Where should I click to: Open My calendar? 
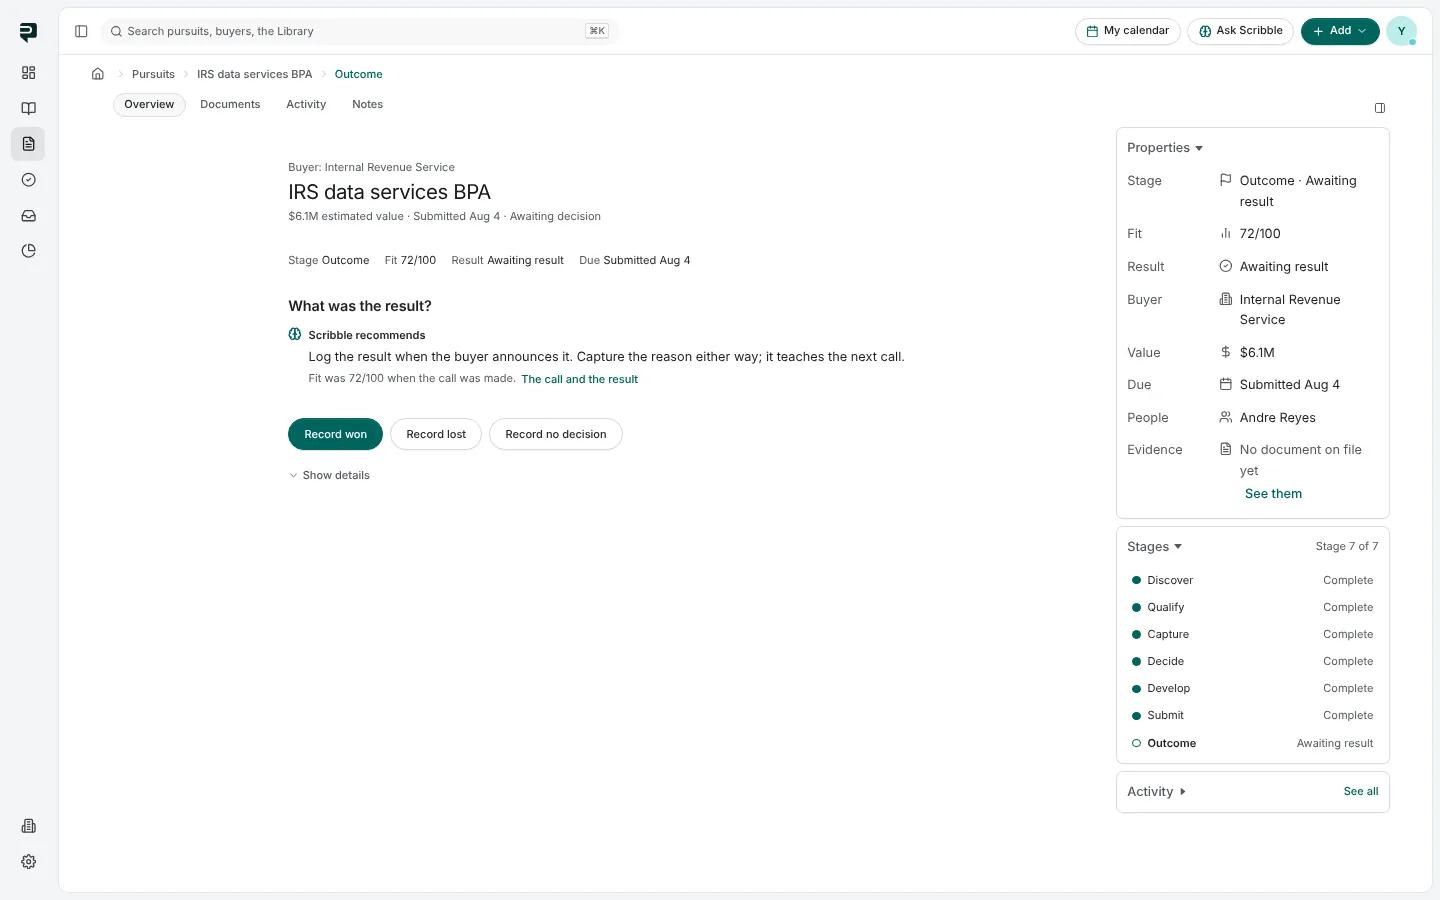(x=1128, y=31)
